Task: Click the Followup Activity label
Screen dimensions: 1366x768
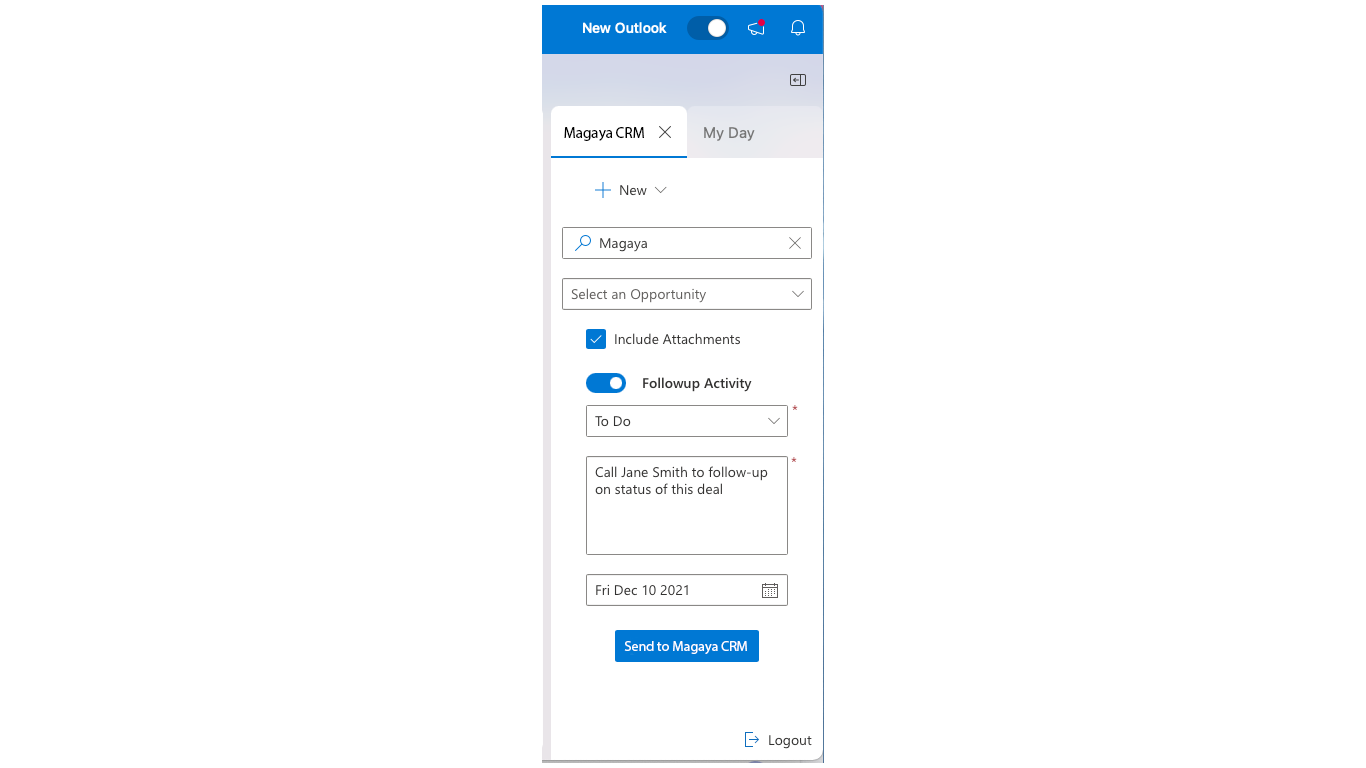Action: (696, 383)
